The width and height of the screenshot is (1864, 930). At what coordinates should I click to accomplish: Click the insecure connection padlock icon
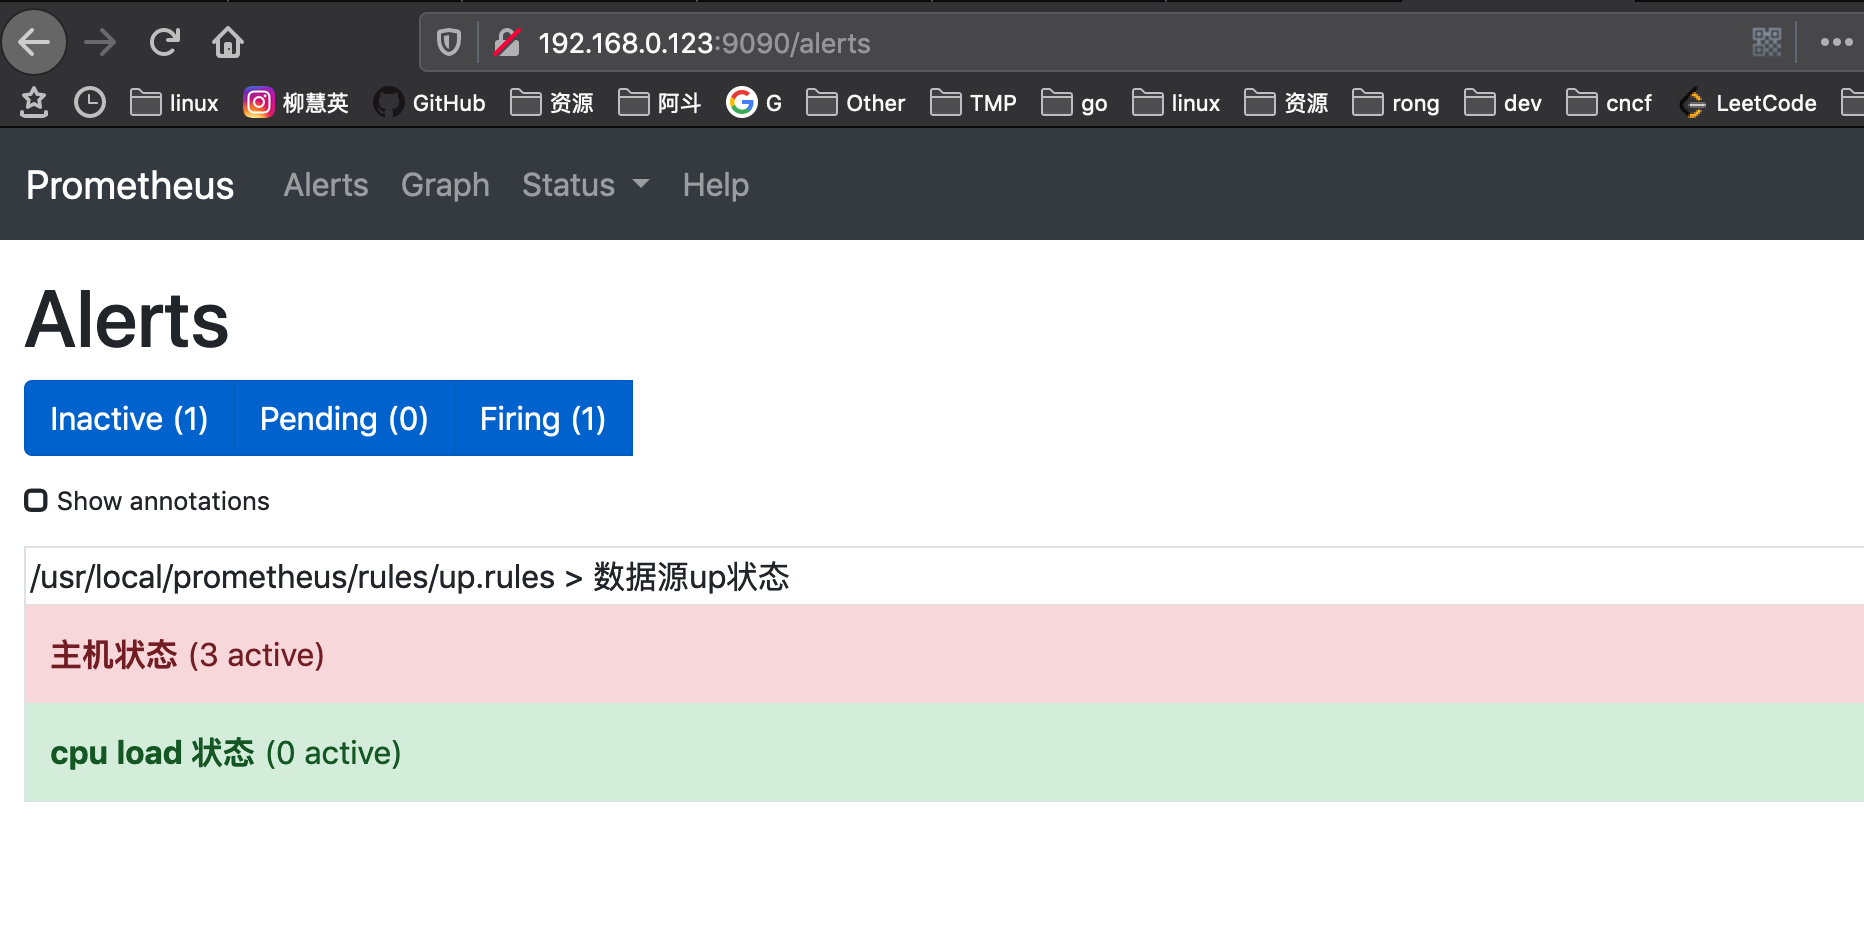pos(508,42)
